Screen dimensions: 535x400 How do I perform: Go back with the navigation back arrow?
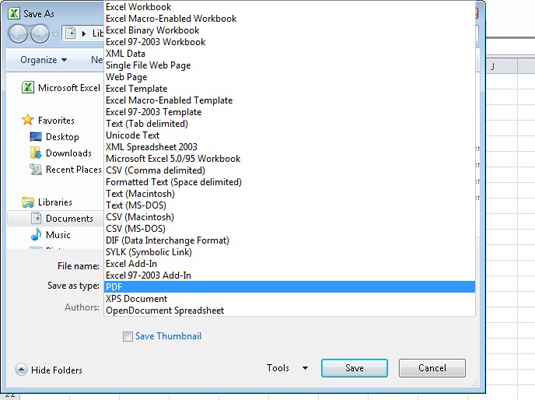pyautogui.click(x=18, y=34)
